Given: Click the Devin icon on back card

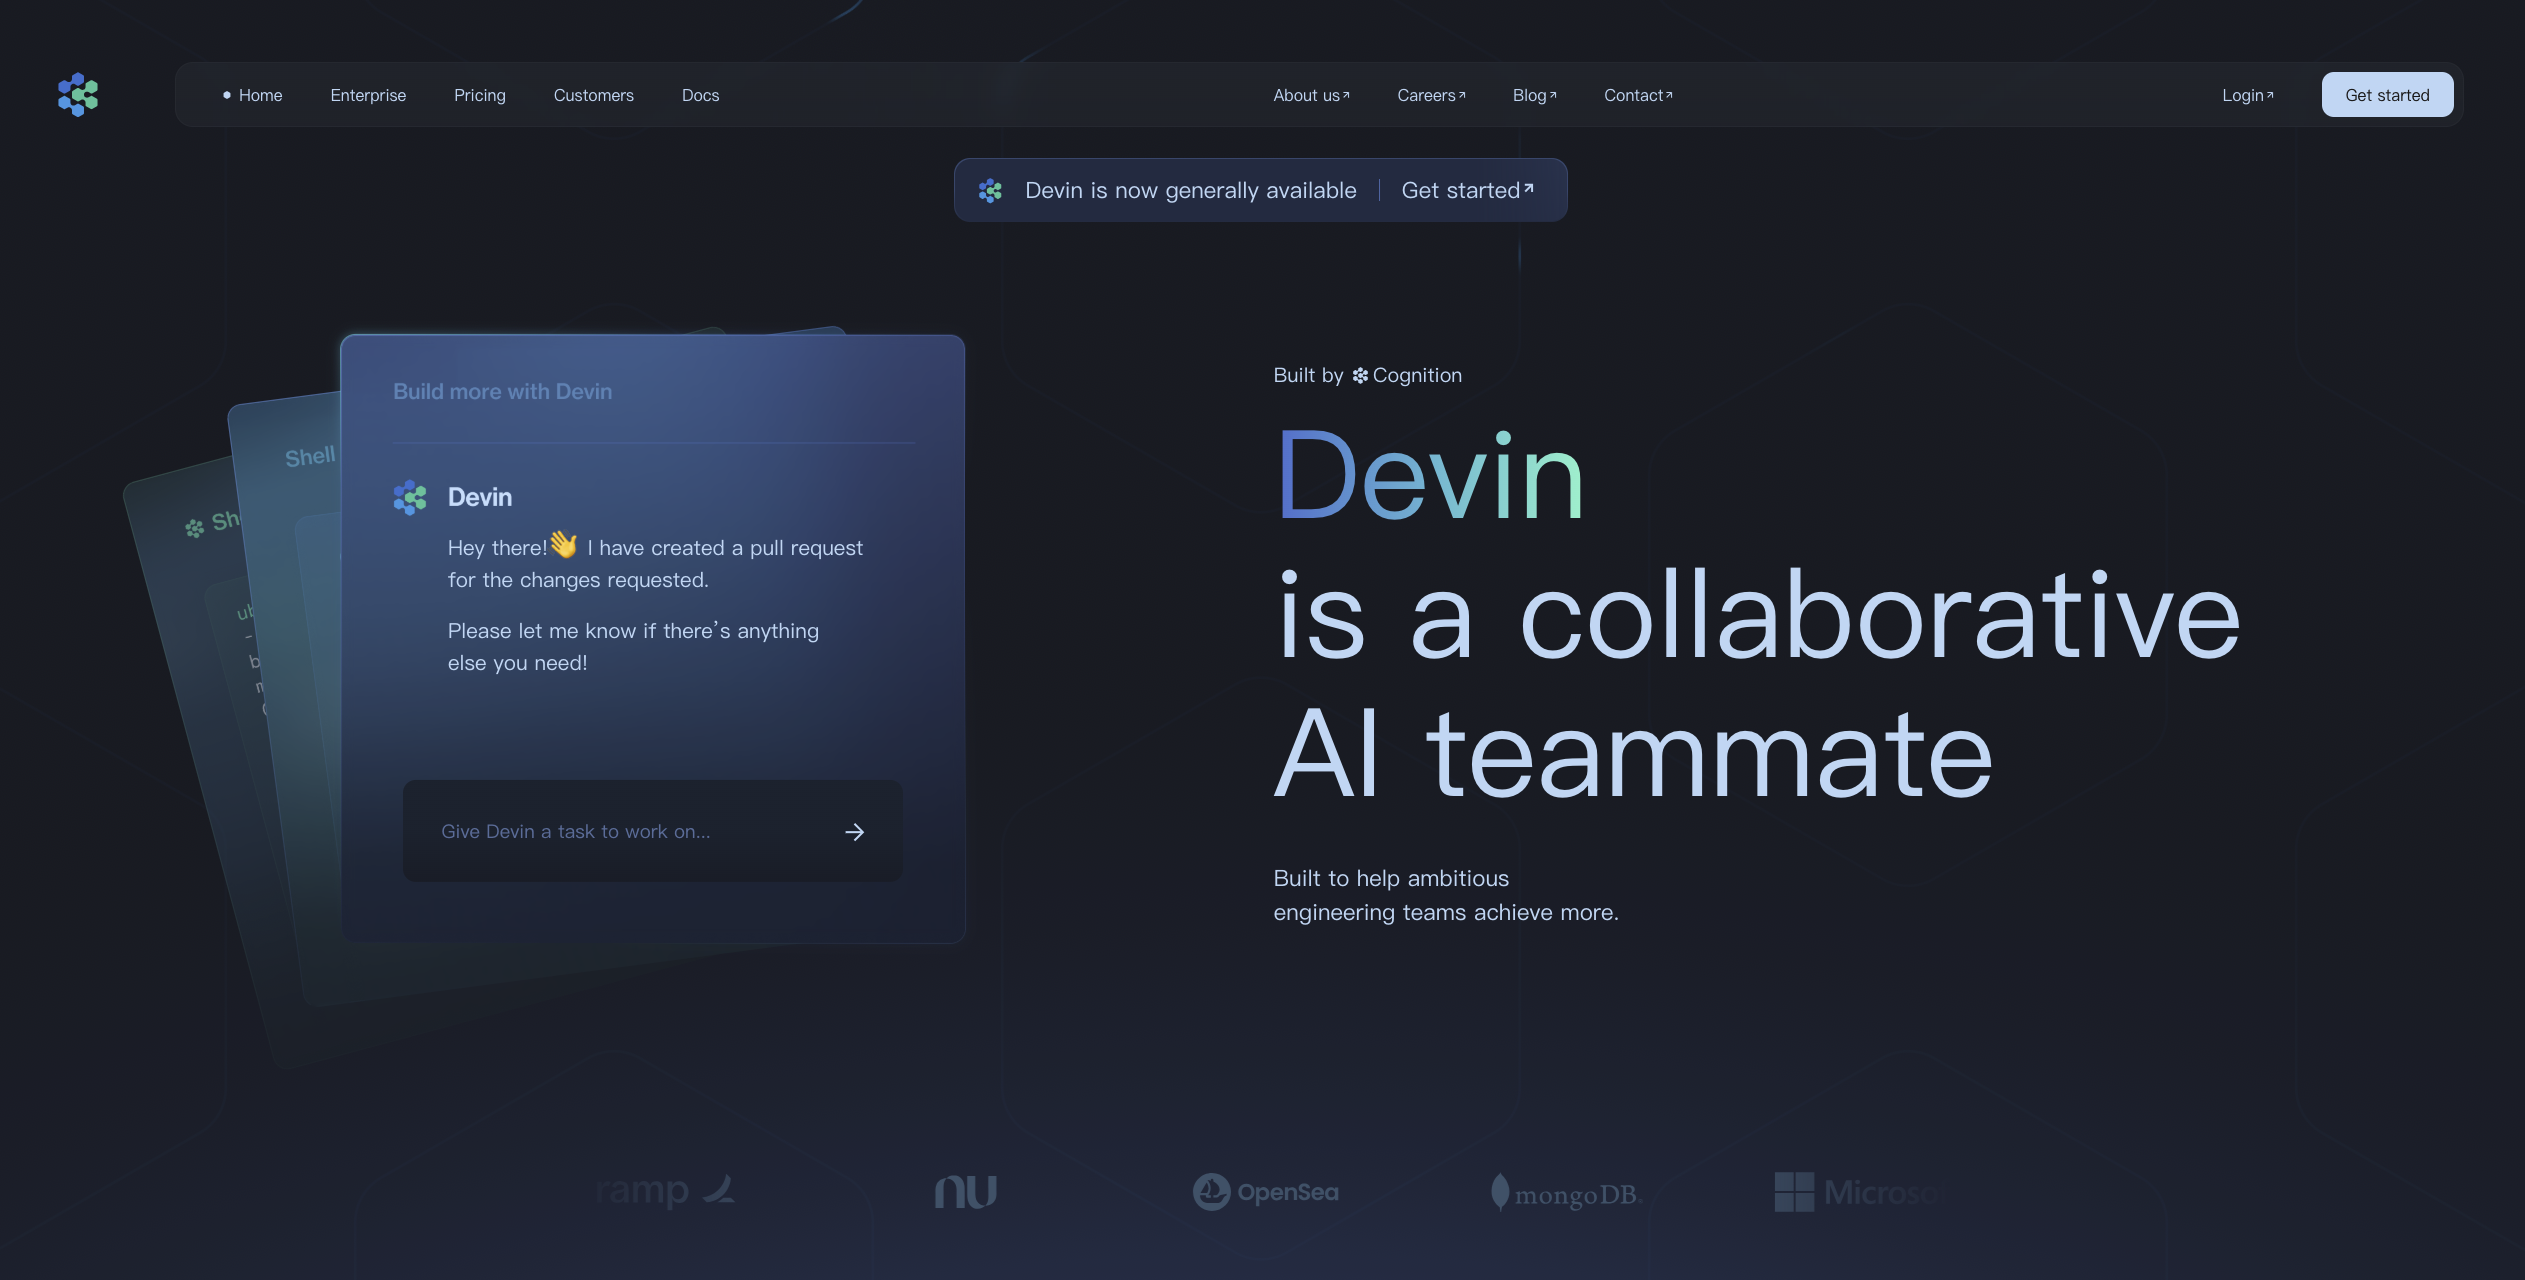Looking at the screenshot, I should pos(194,528).
